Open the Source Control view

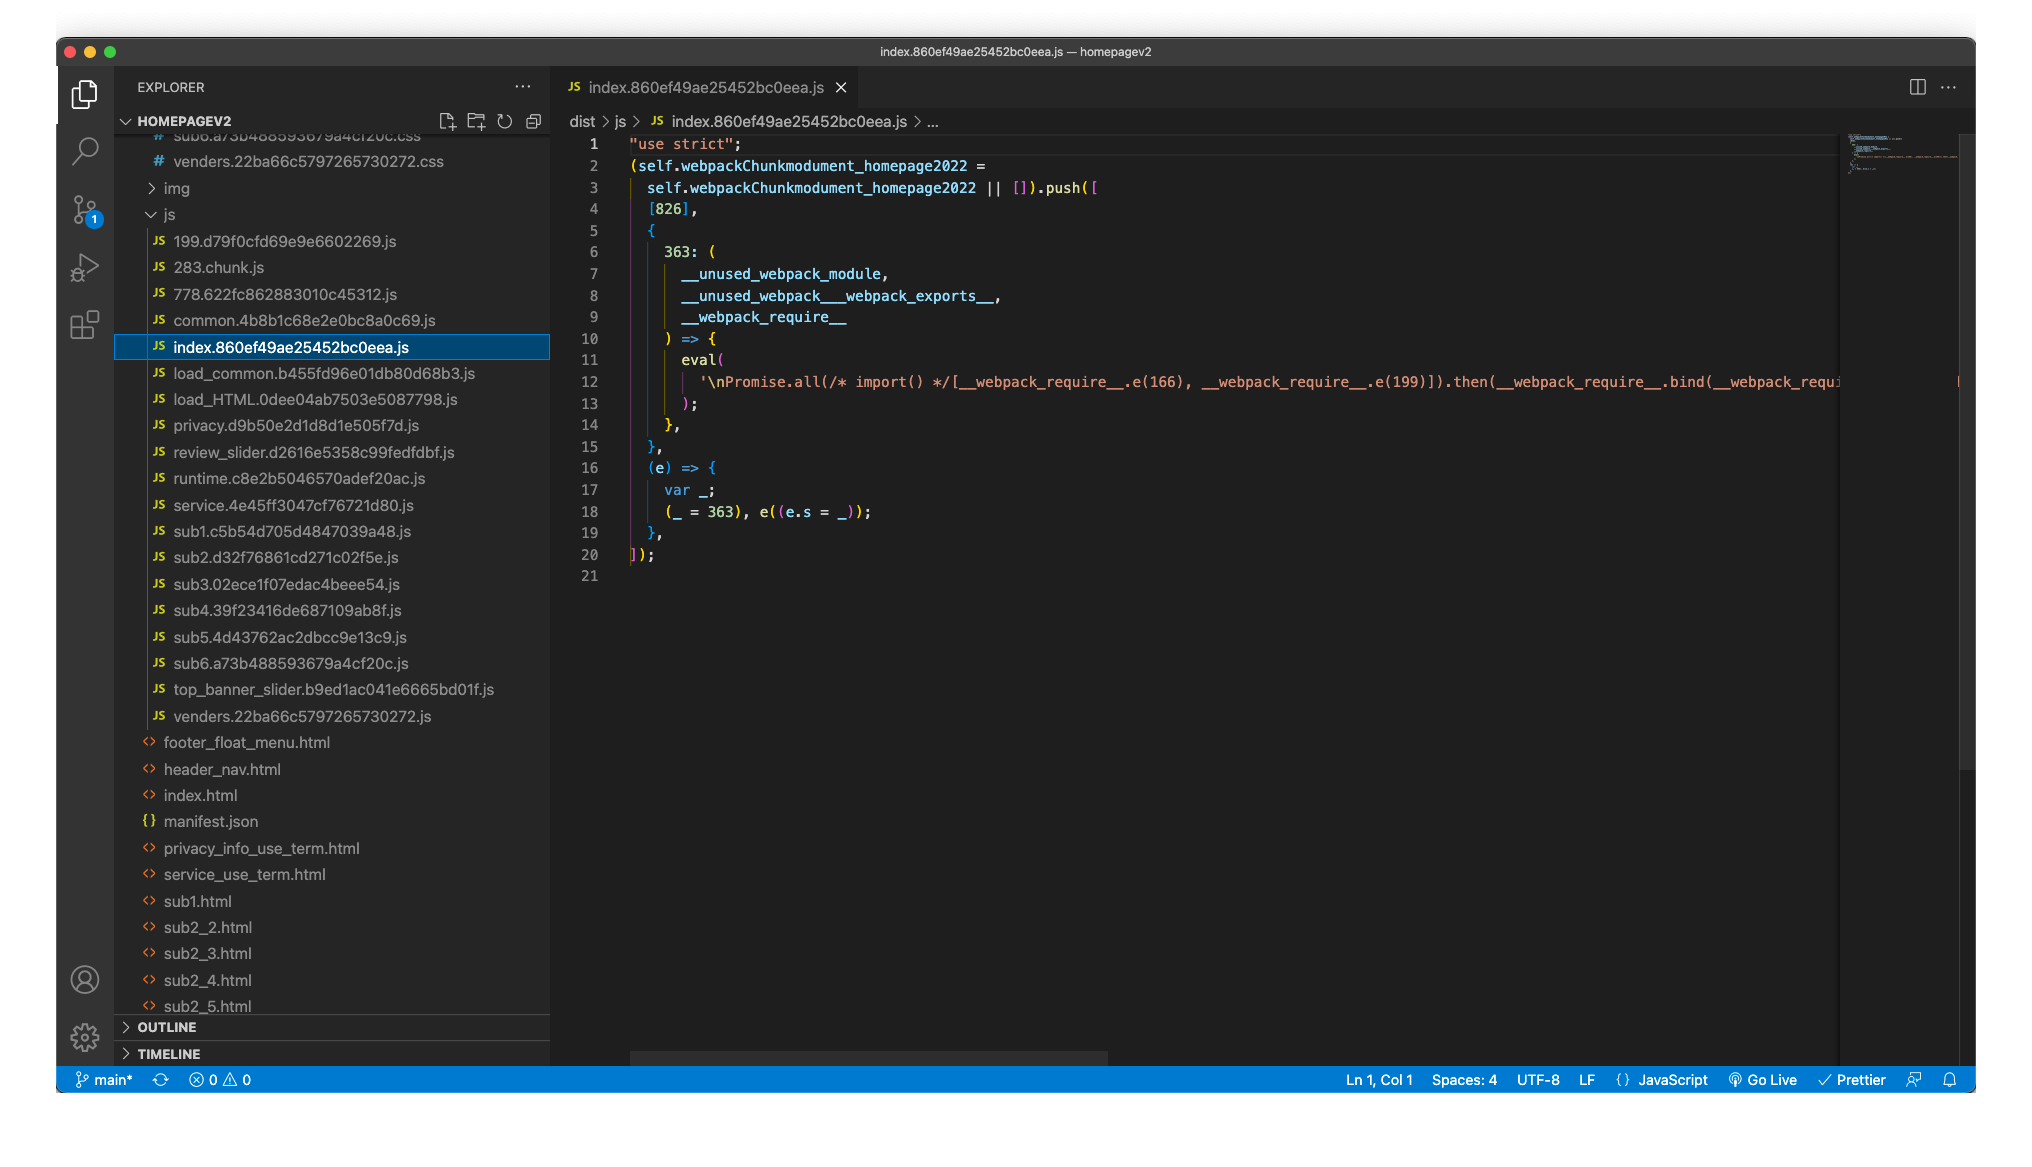click(x=84, y=210)
